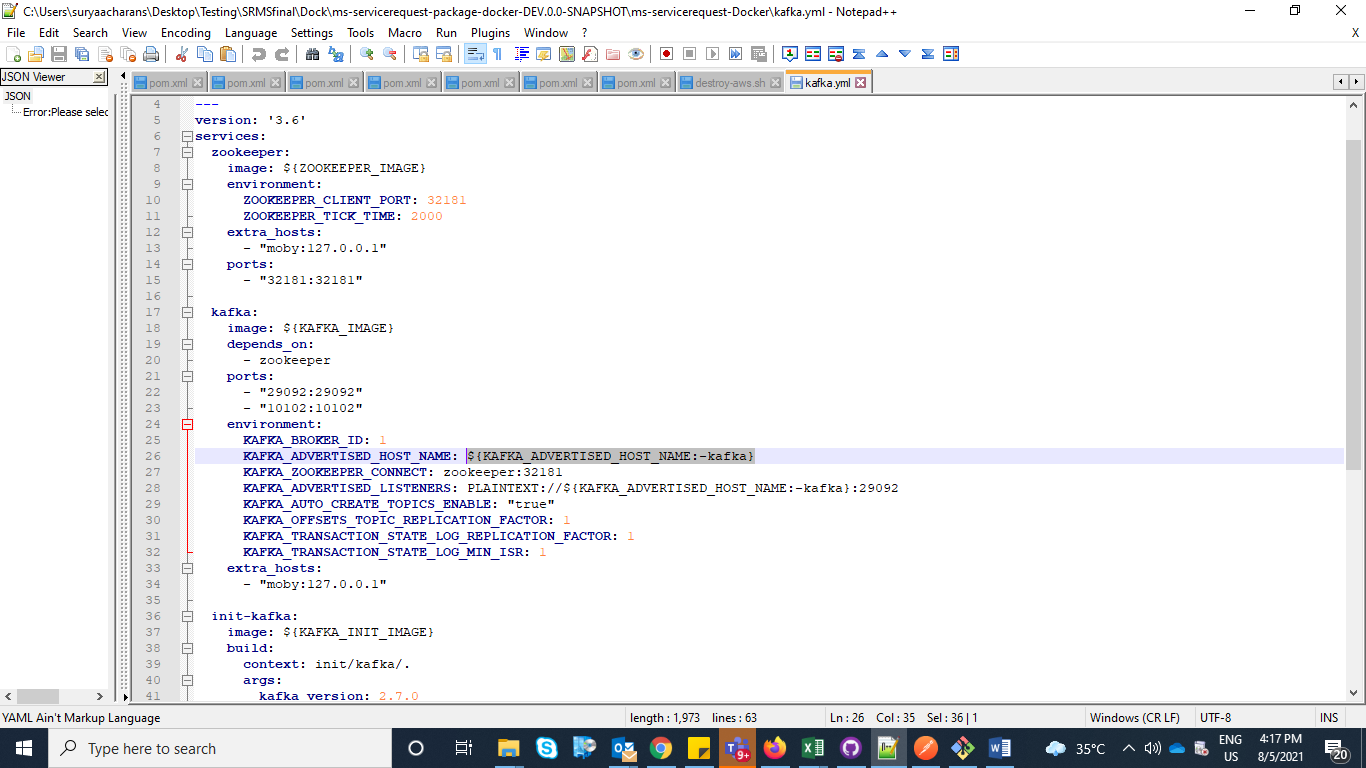Image resolution: width=1366 pixels, height=768 pixels.
Task: Open the Plugins menu
Action: [x=490, y=33]
